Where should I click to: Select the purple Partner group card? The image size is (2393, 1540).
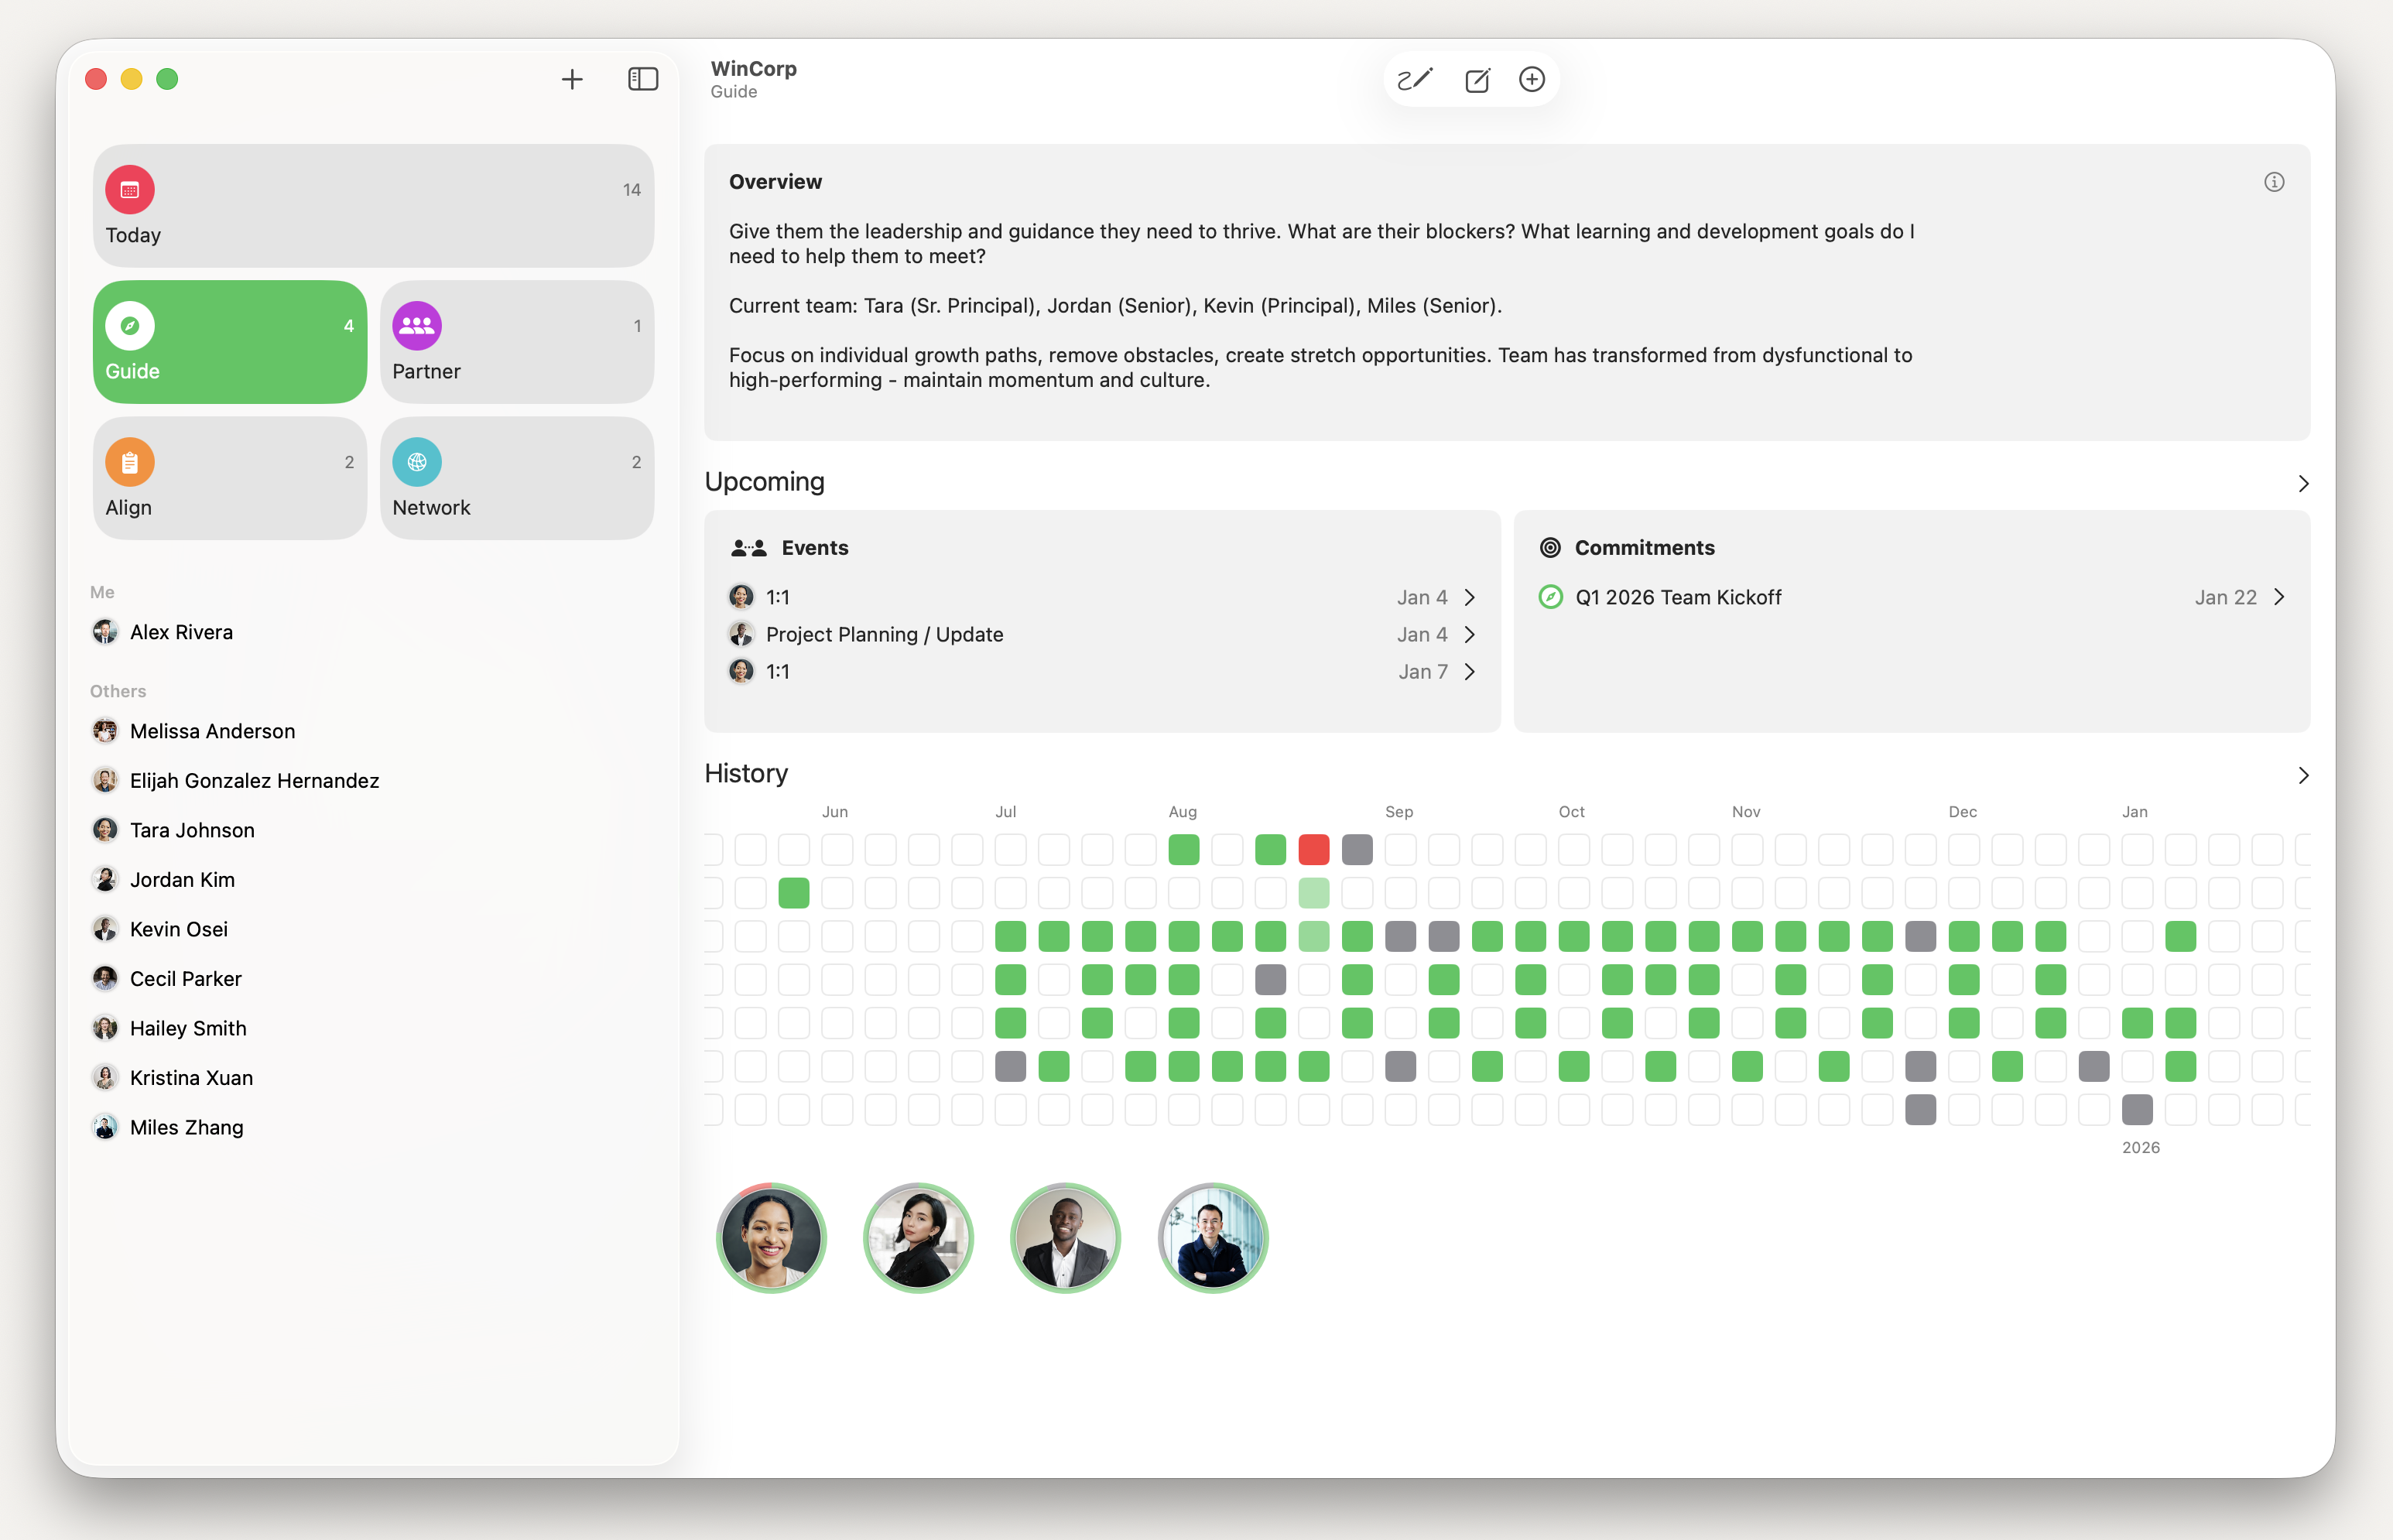click(x=516, y=342)
